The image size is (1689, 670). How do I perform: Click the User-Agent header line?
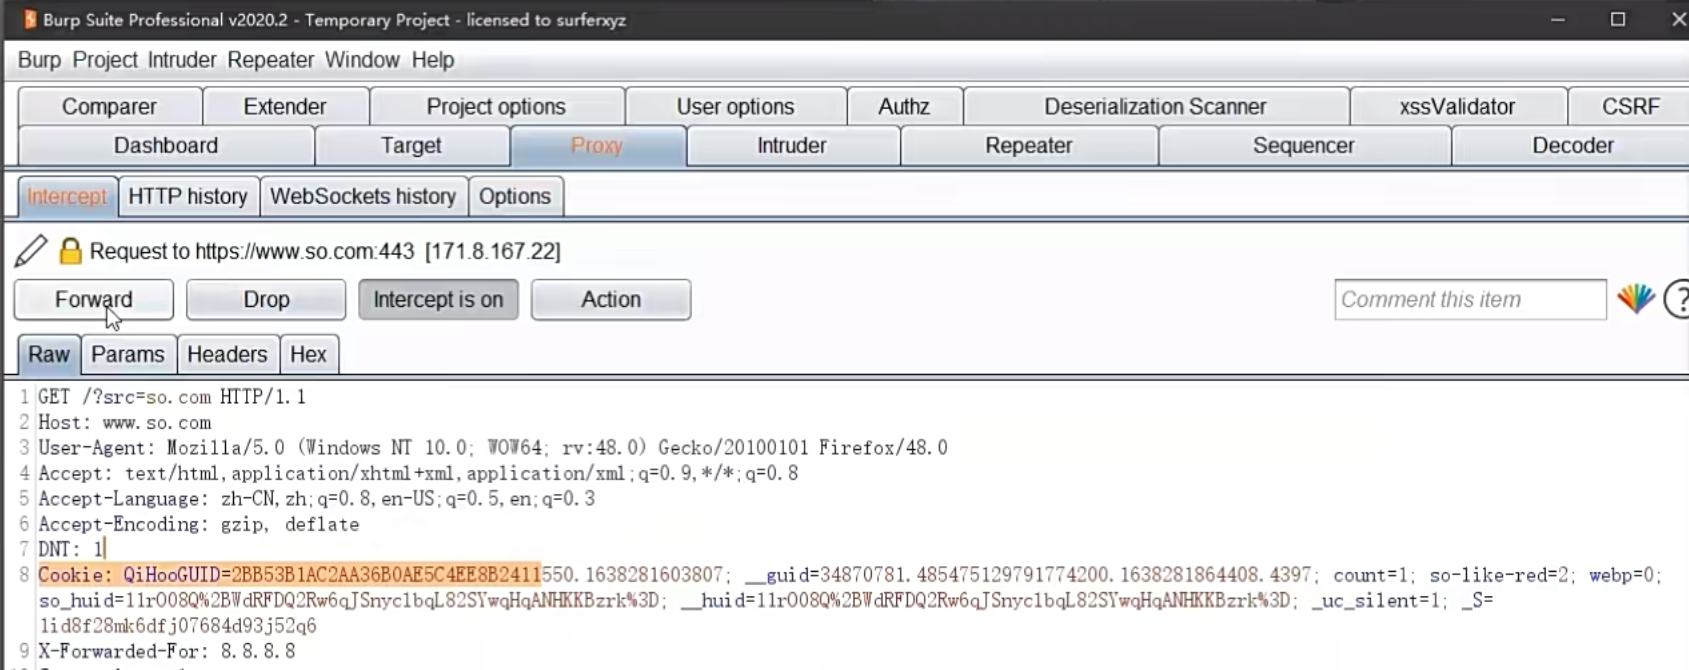[493, 448]
